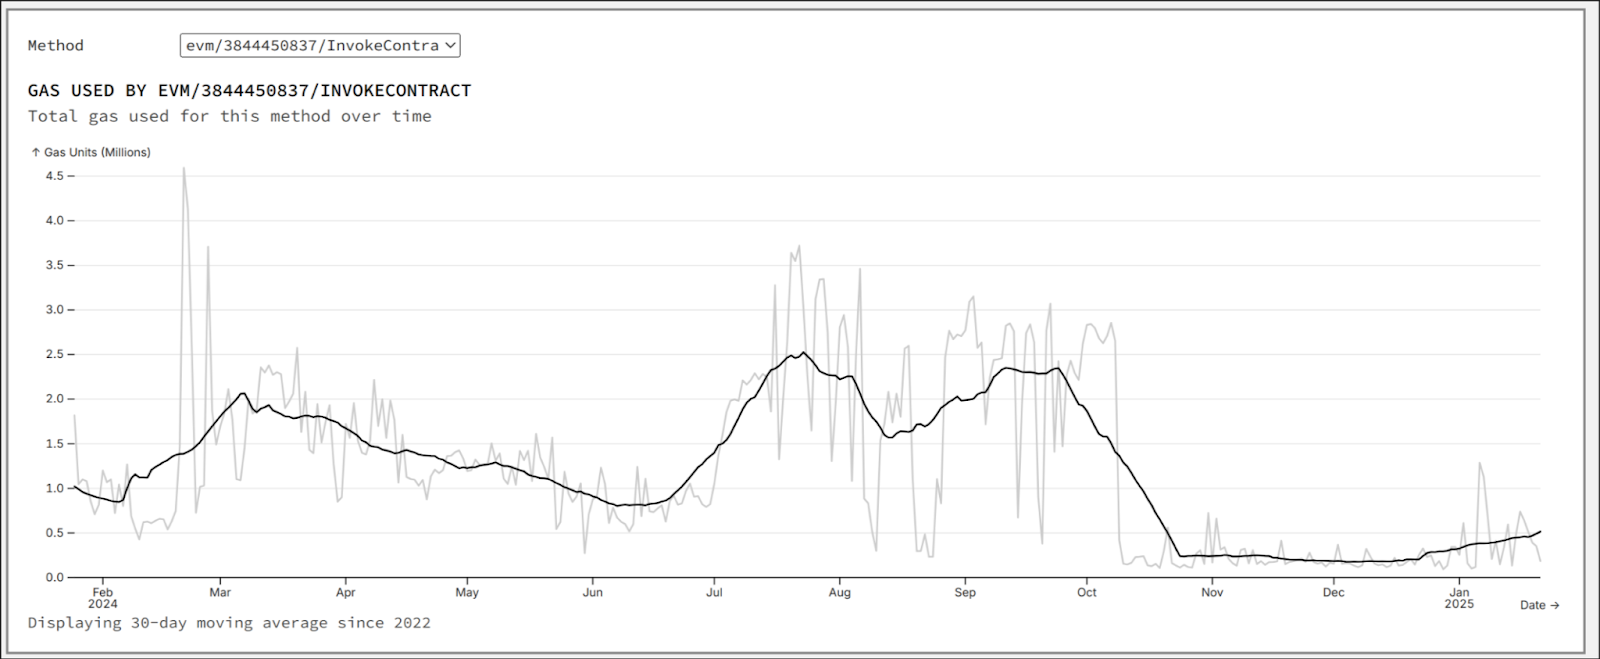Select the 'Date →' axis label
Screen dimensions: 1600x659
(x=1540, y=605)
